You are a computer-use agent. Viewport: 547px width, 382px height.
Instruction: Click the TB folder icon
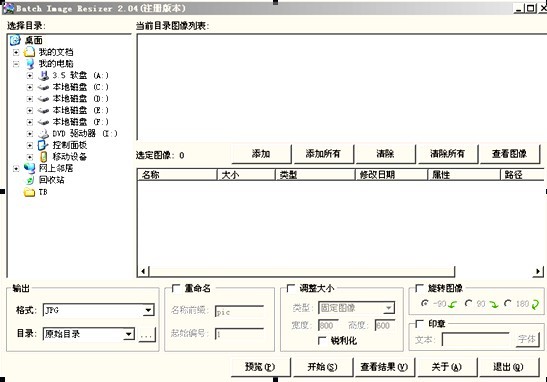coord(29,192)
